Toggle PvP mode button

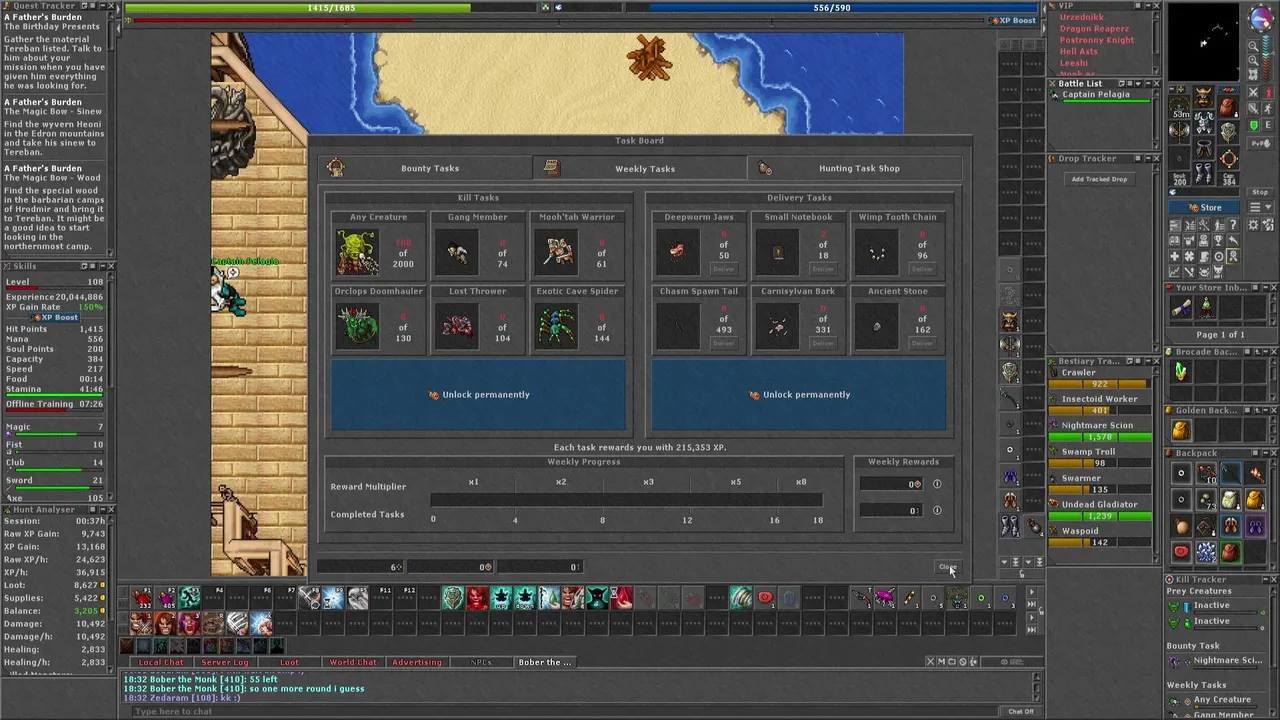[x=1259, y=143]
